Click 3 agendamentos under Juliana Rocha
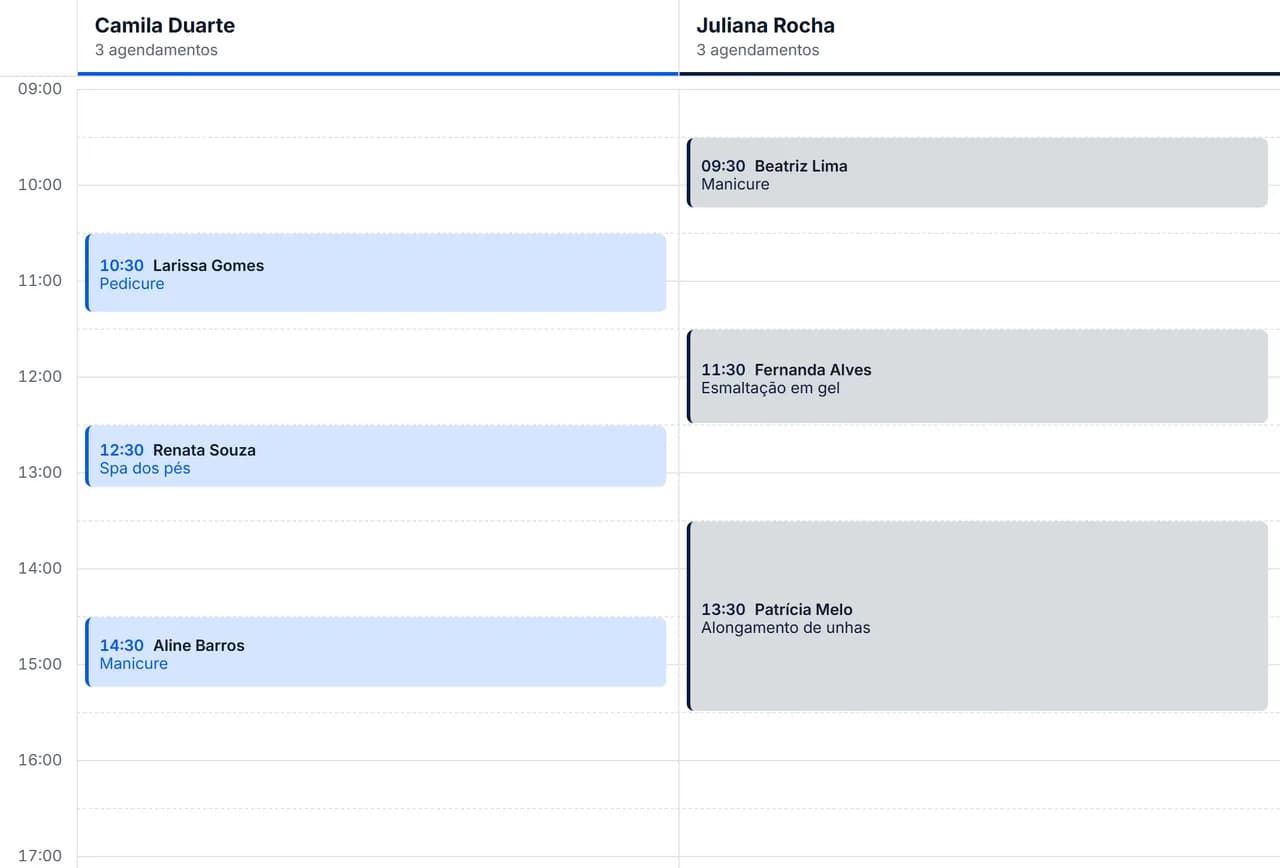 point(758,50)
